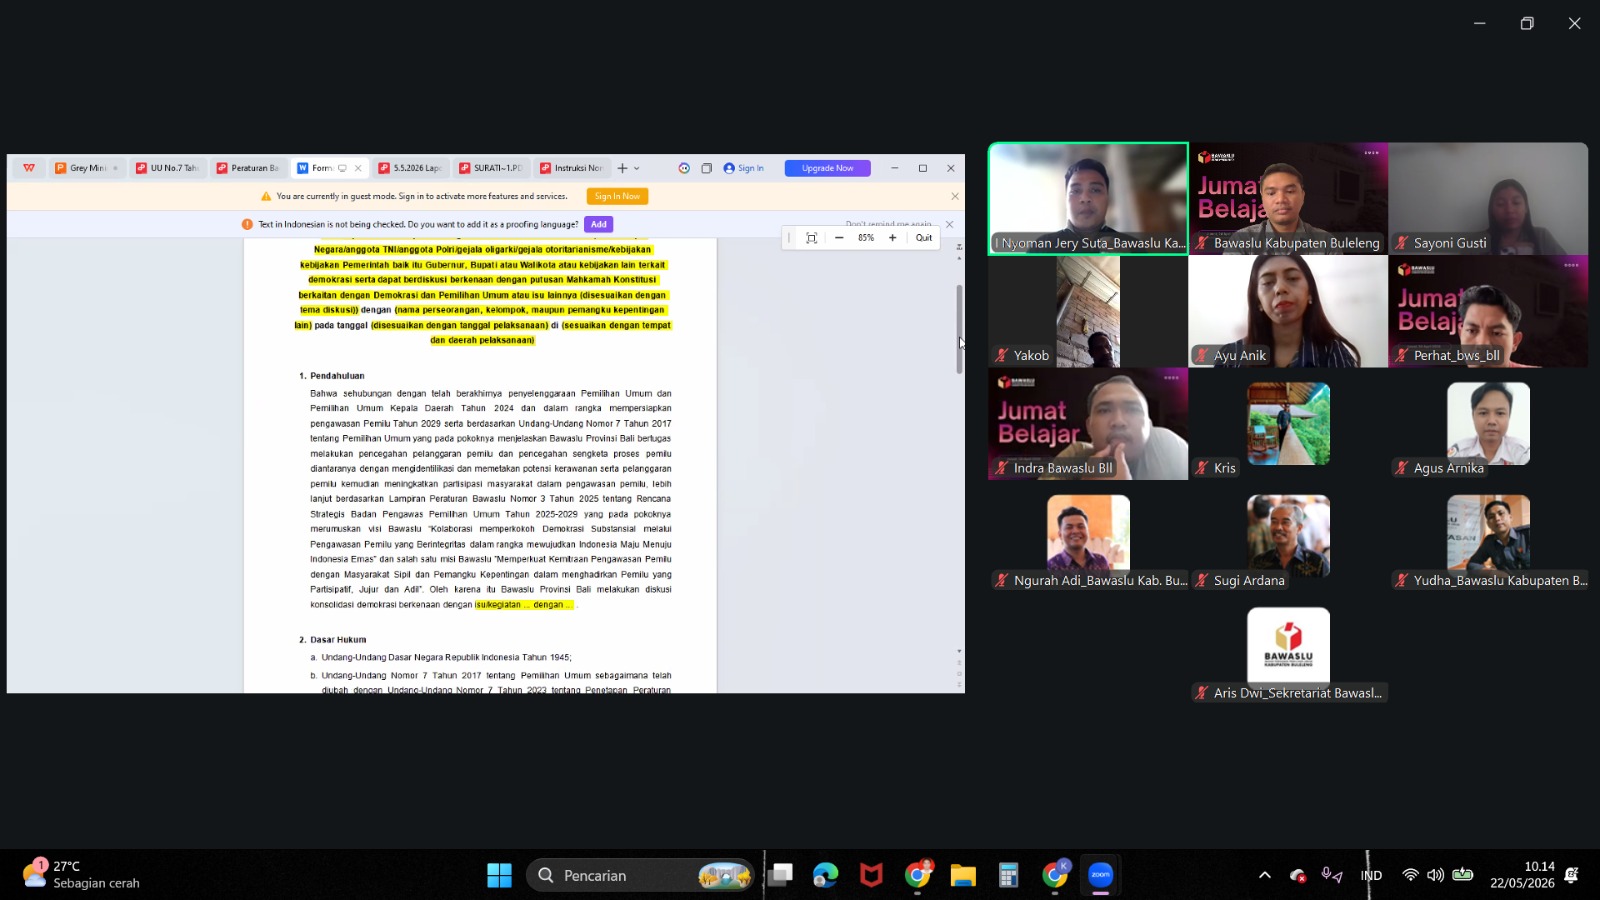
Task: Zoom out with the minus icon
Action: [x=839, y=238]
